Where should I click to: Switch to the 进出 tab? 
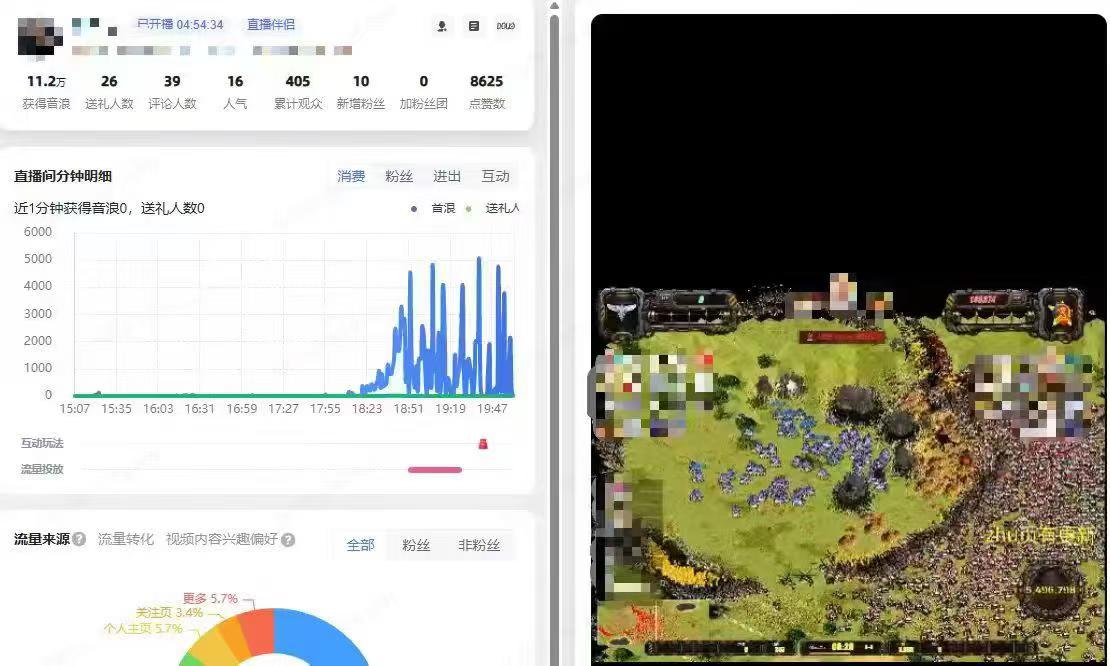click(447, 176)
